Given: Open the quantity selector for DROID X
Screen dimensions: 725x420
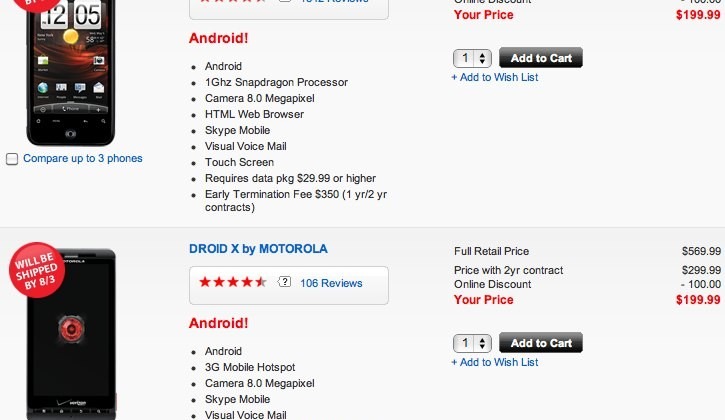Looking at the screenshot, I should pos(472,343).
